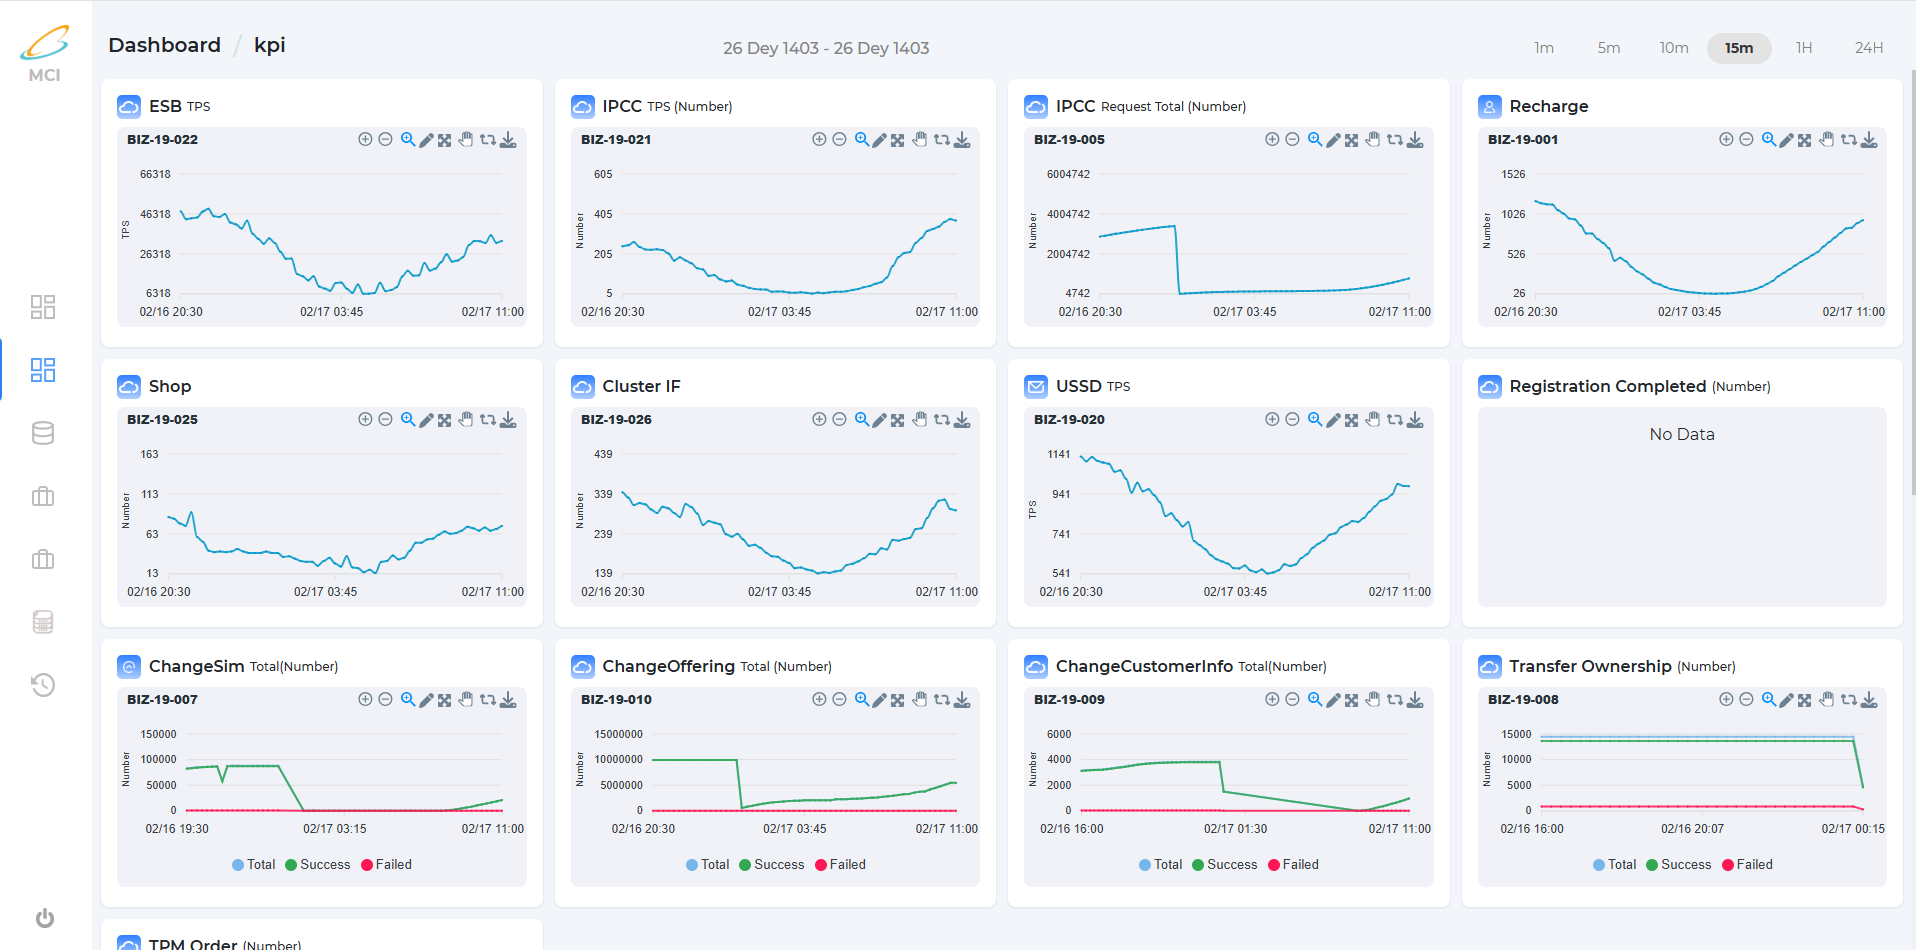
Task: Toggle Total series in ChangeSim legend
Action: coord(253,865)
